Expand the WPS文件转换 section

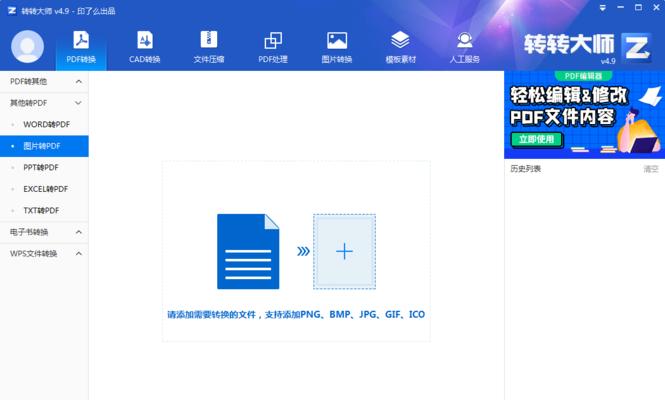44,254
